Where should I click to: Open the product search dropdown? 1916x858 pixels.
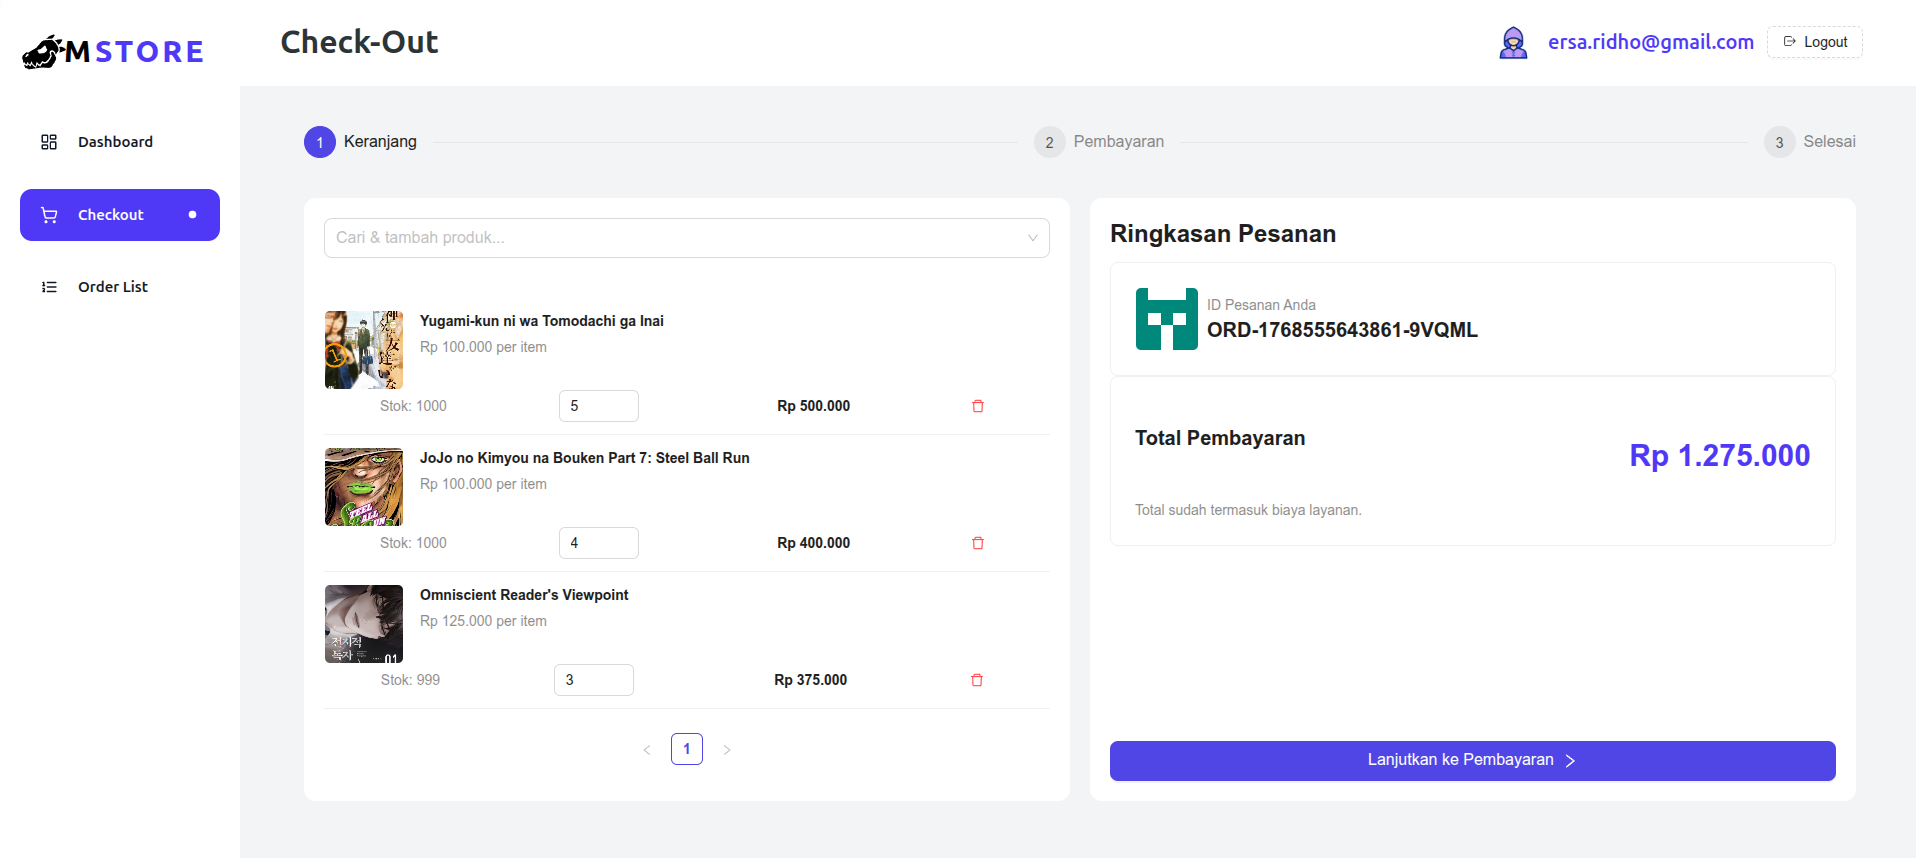pos(686,238)
